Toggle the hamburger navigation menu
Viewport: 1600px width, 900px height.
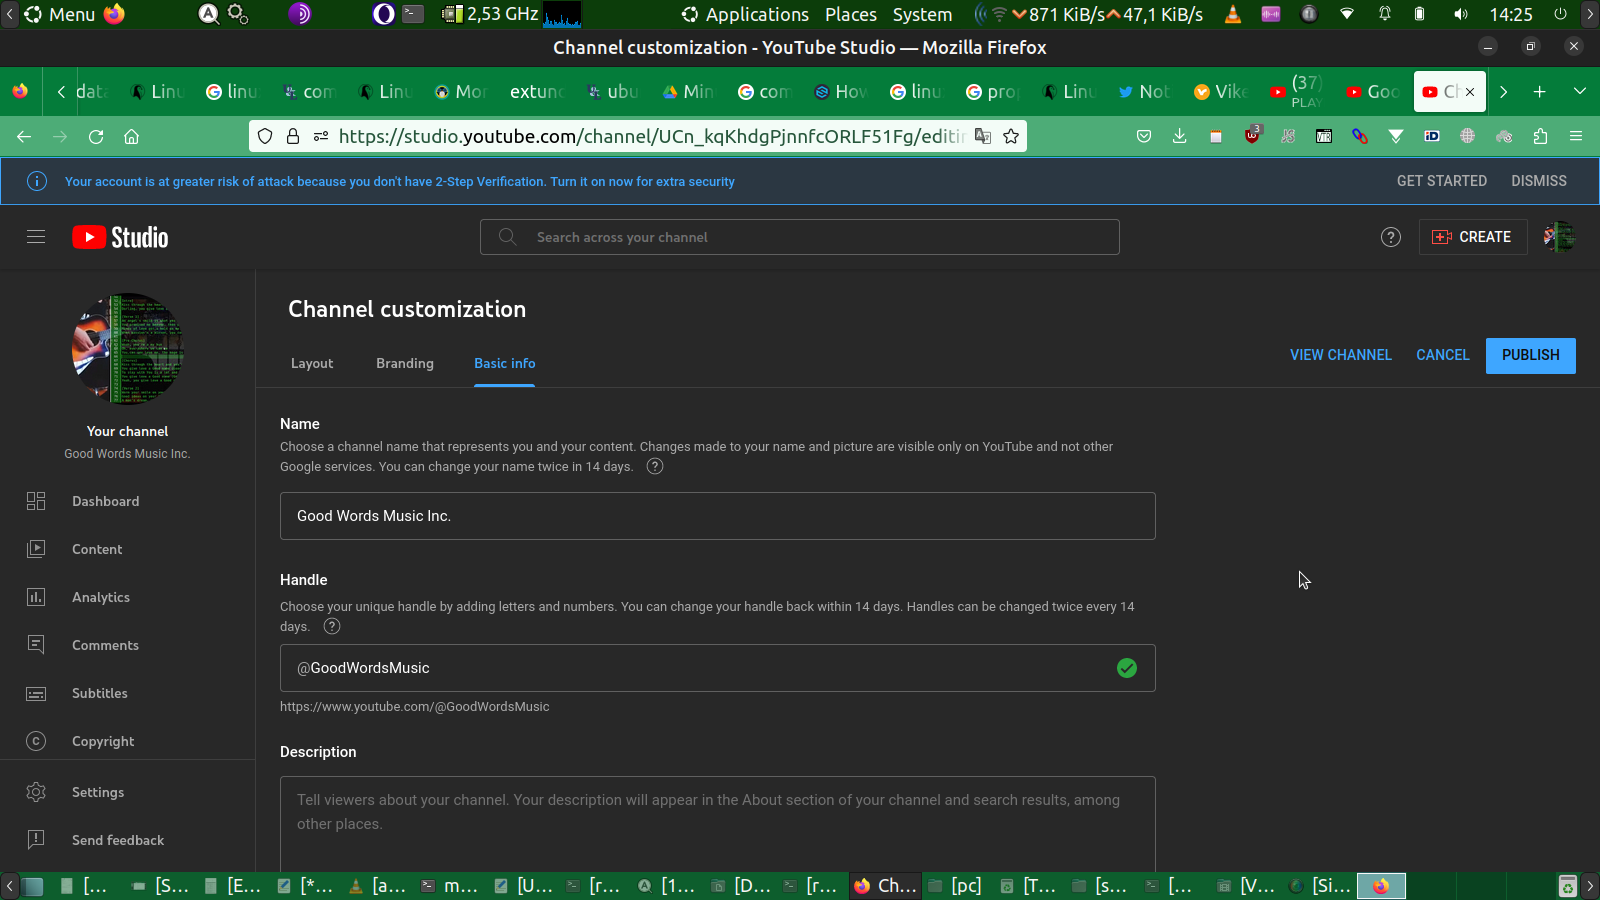click(x=36, y=237)
